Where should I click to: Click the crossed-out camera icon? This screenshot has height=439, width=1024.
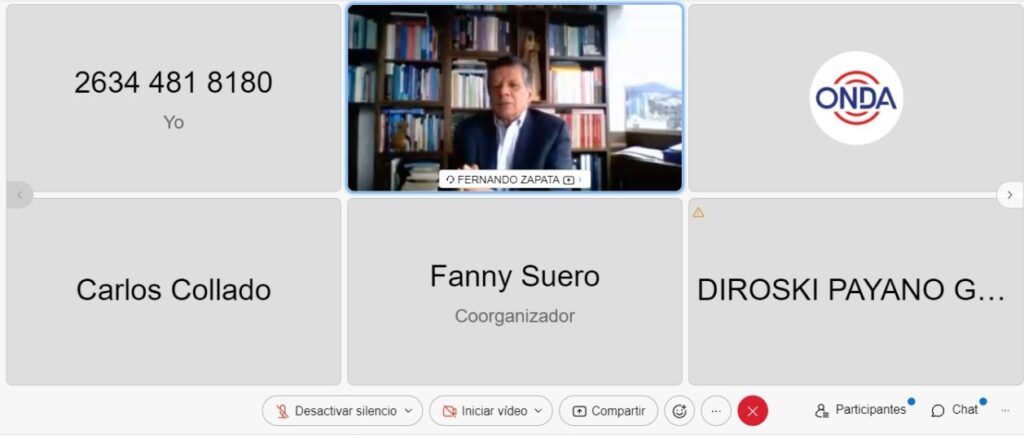[449, 411]
